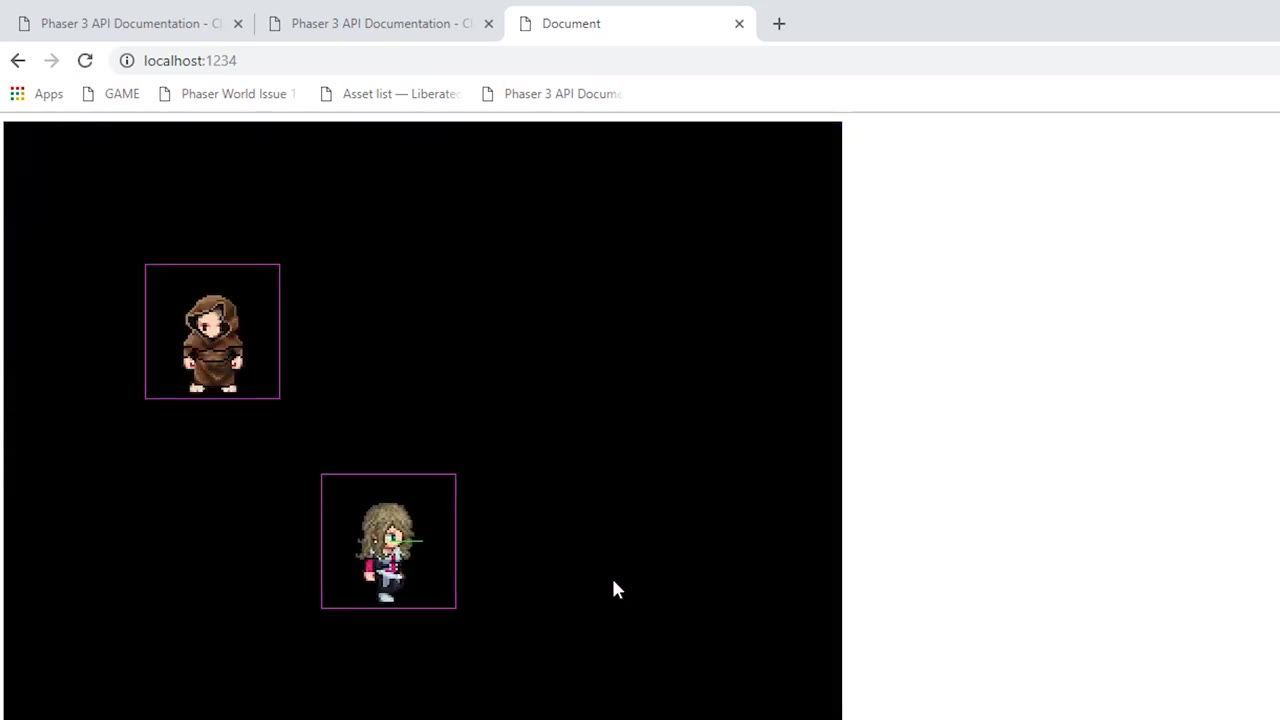Screen dimensions: 1280x720
Task: Close the first Phaser 3 API Documentation tab
Action: point(238,23)
